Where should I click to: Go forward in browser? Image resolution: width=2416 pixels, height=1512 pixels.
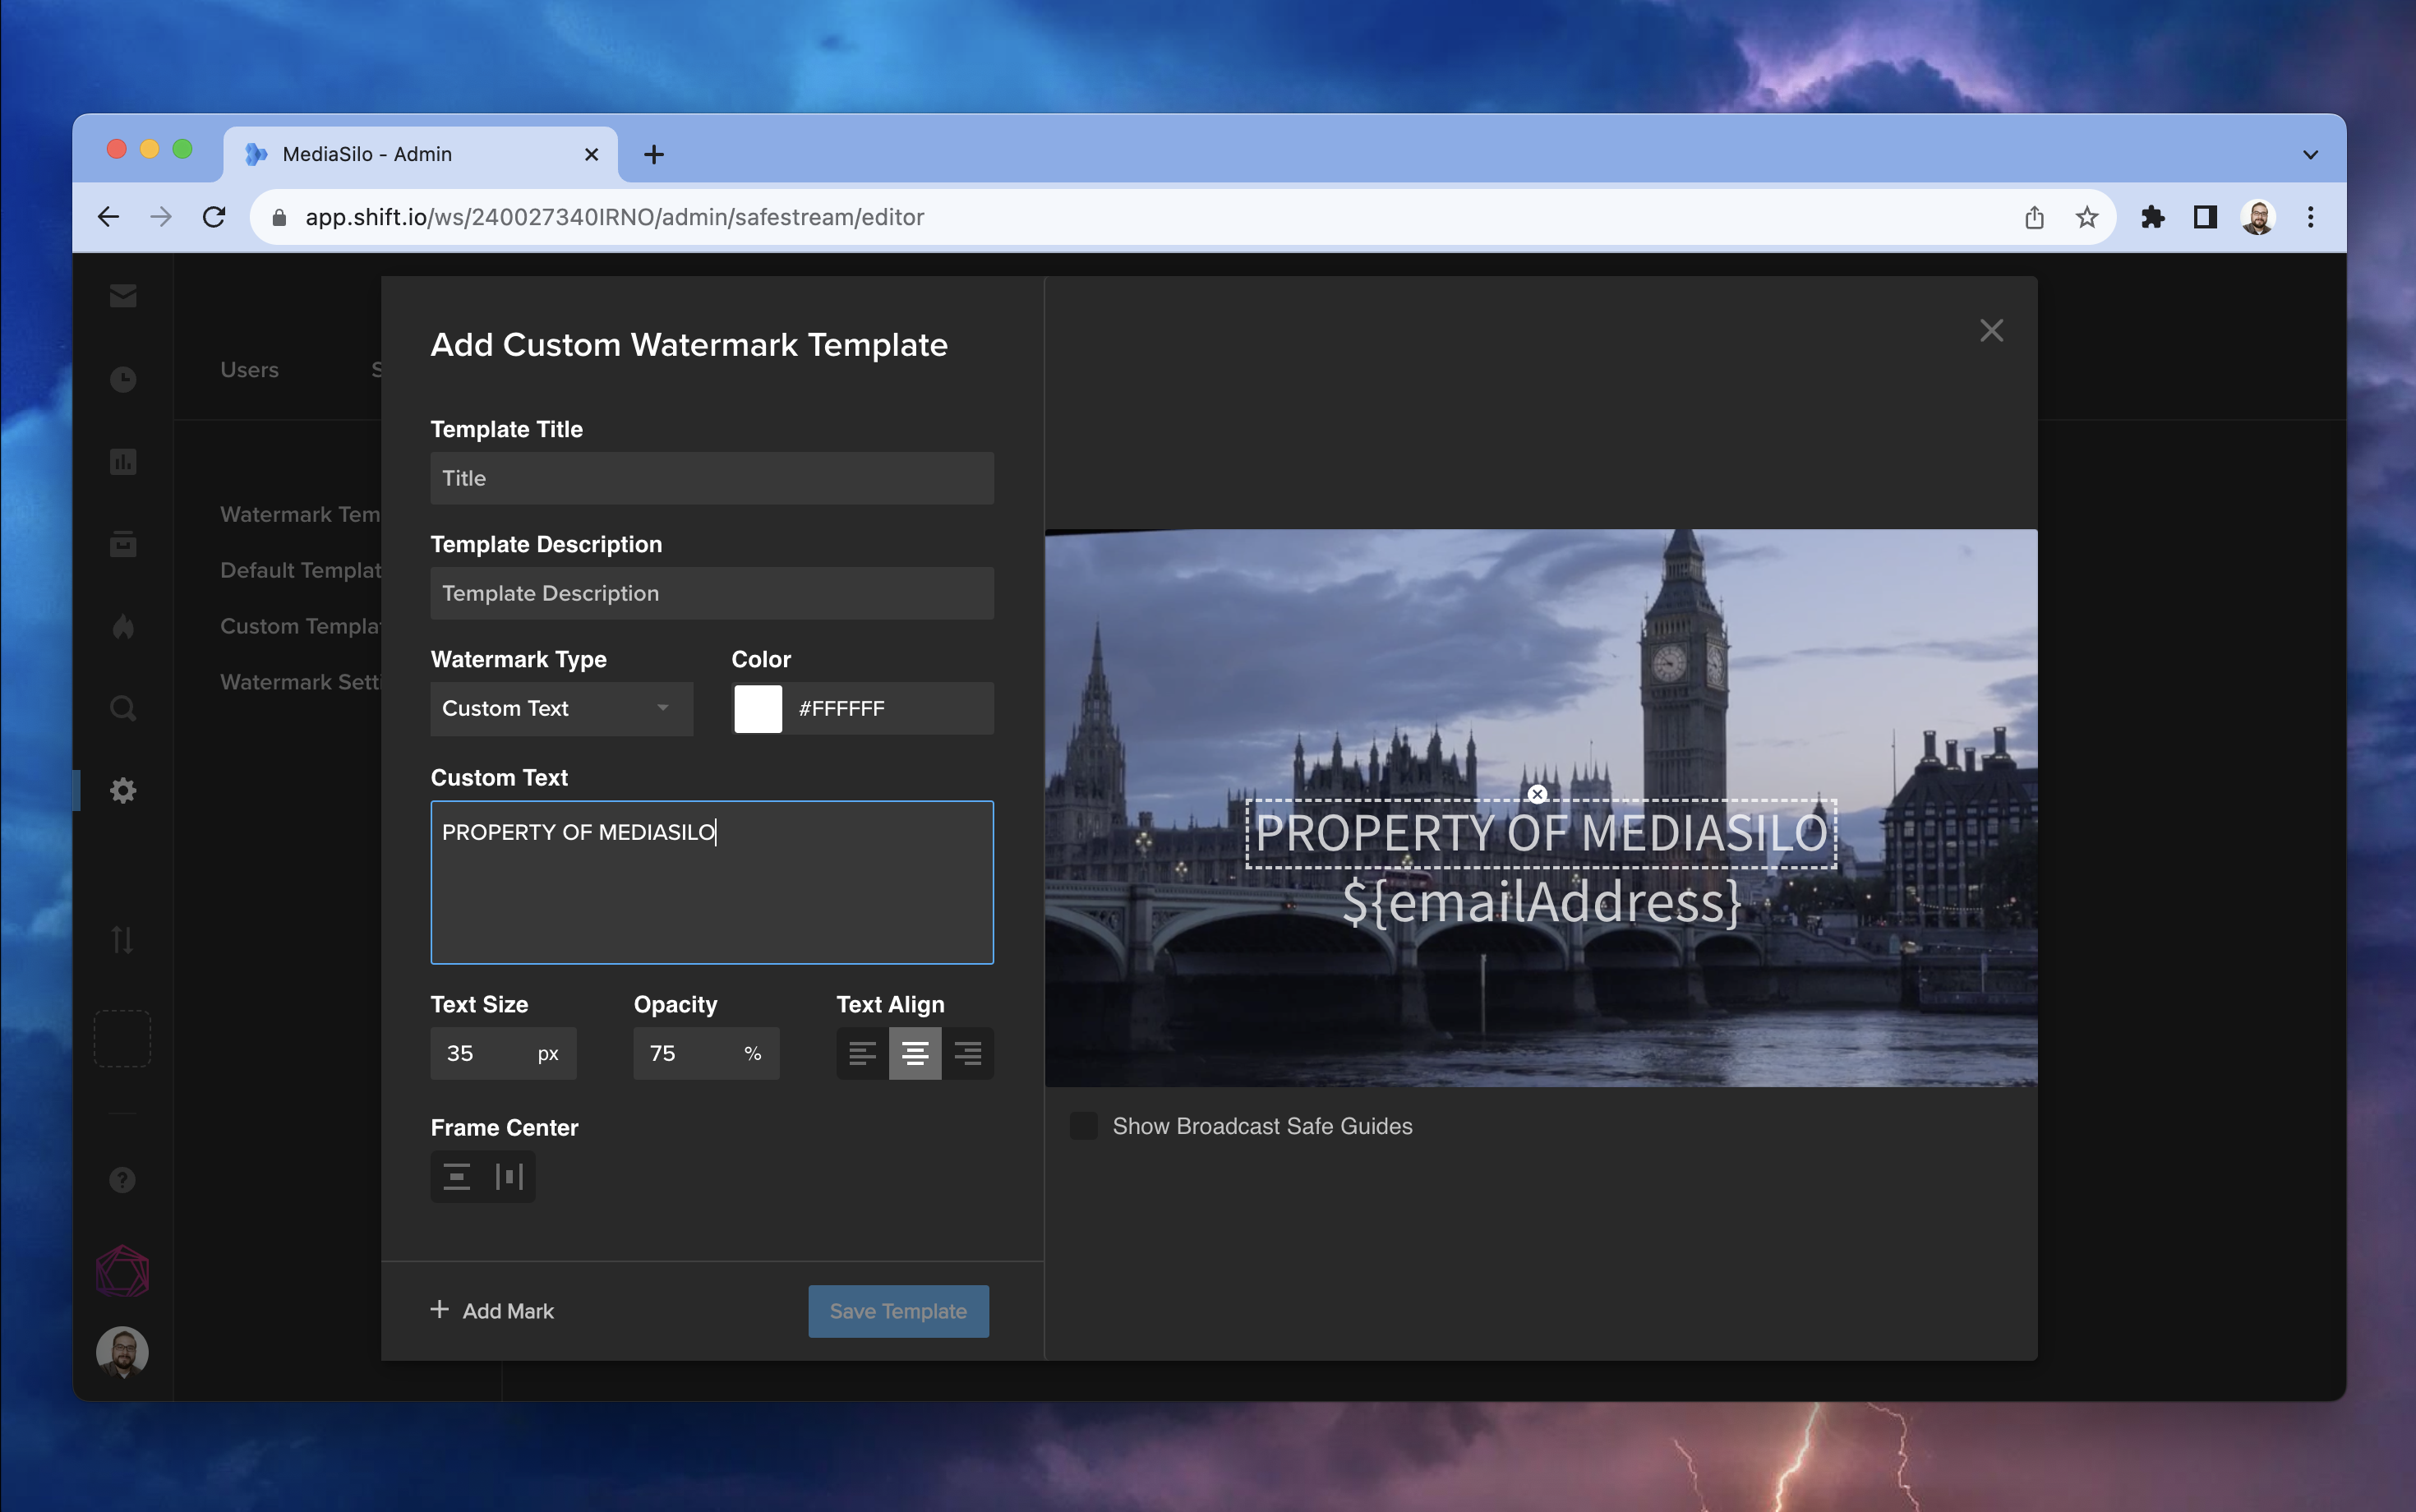coord(161,217)
